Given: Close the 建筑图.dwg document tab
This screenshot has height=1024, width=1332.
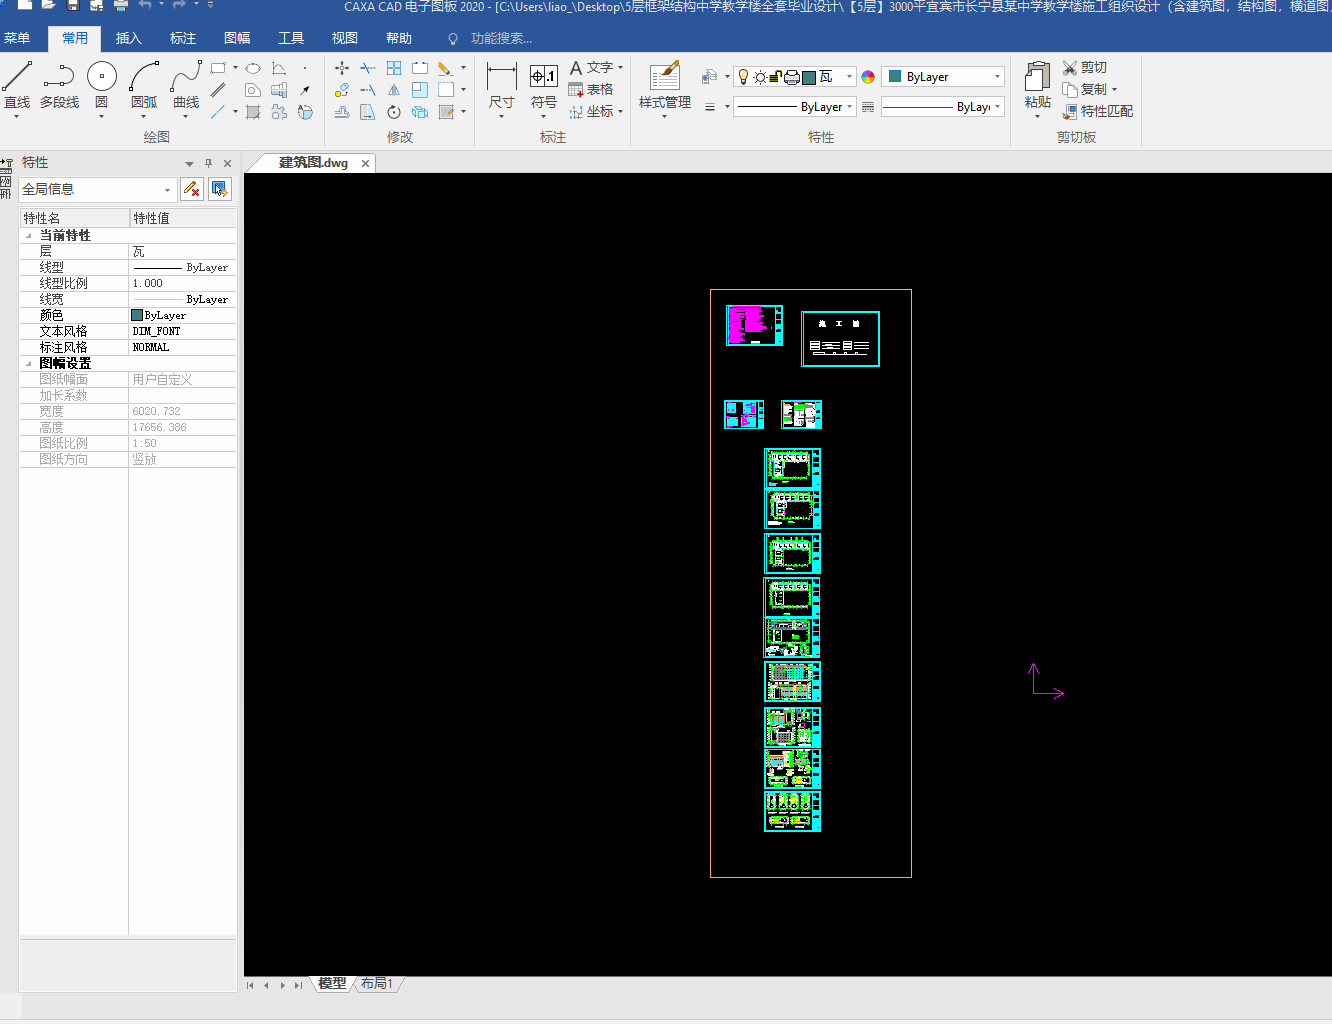Looking at the screenshot, I should (365, 163).
